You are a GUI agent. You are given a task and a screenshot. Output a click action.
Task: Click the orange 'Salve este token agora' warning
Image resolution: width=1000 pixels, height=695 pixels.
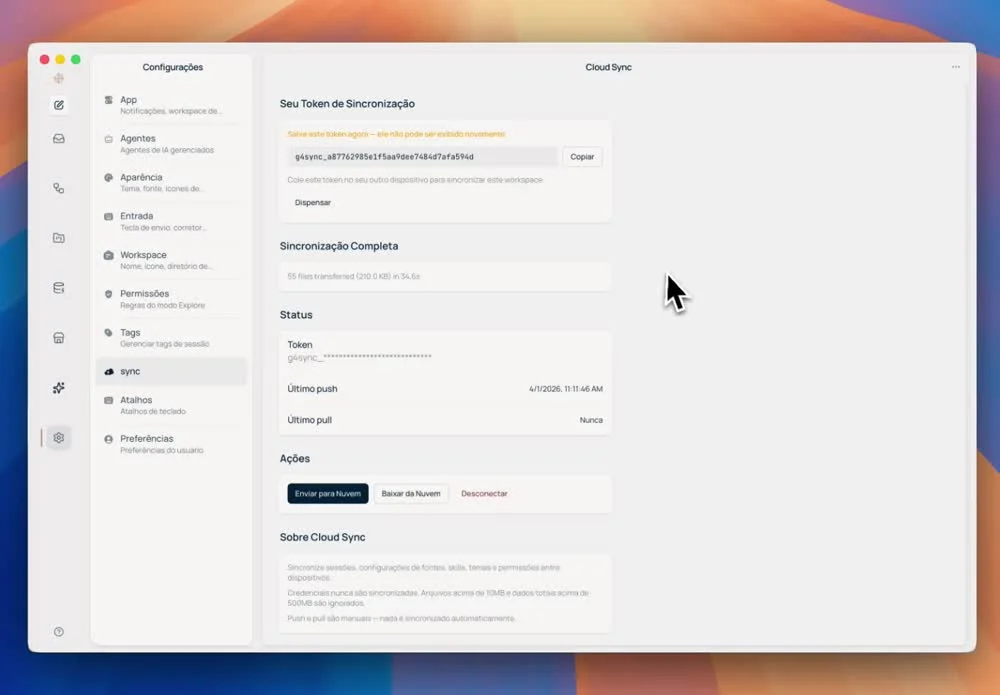point(396,134)
